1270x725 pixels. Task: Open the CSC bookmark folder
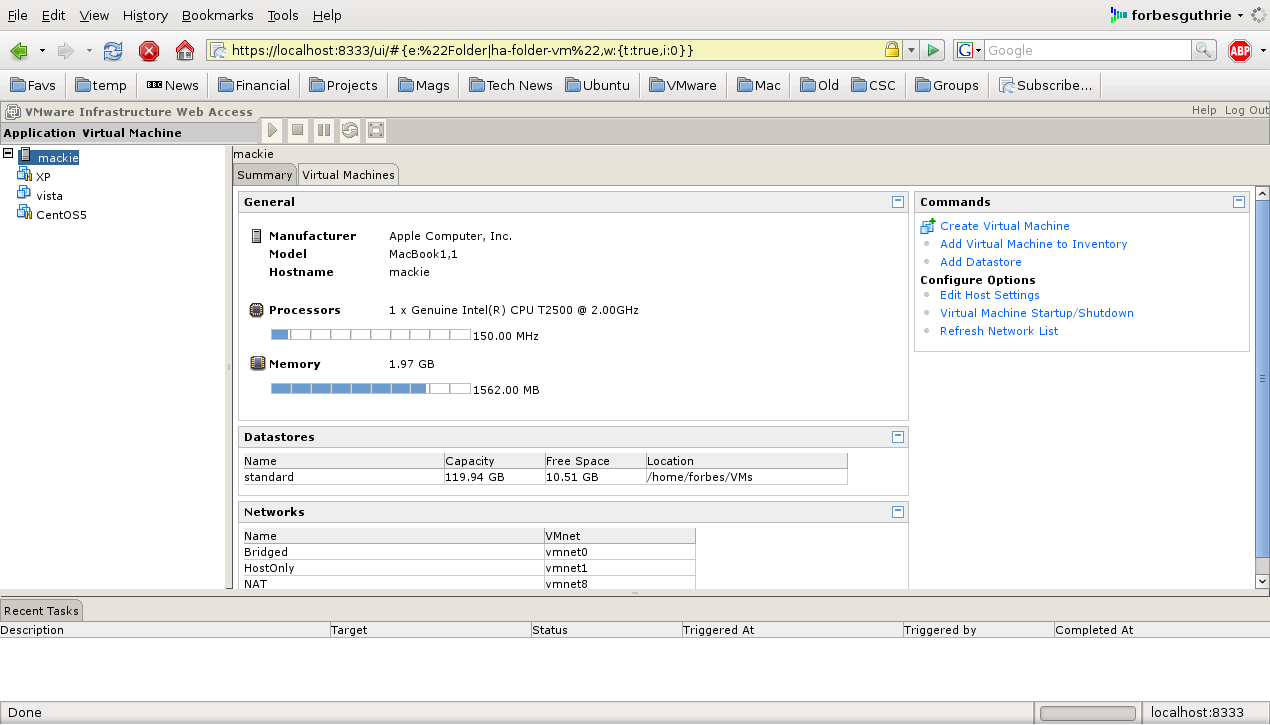pos(873,85)
